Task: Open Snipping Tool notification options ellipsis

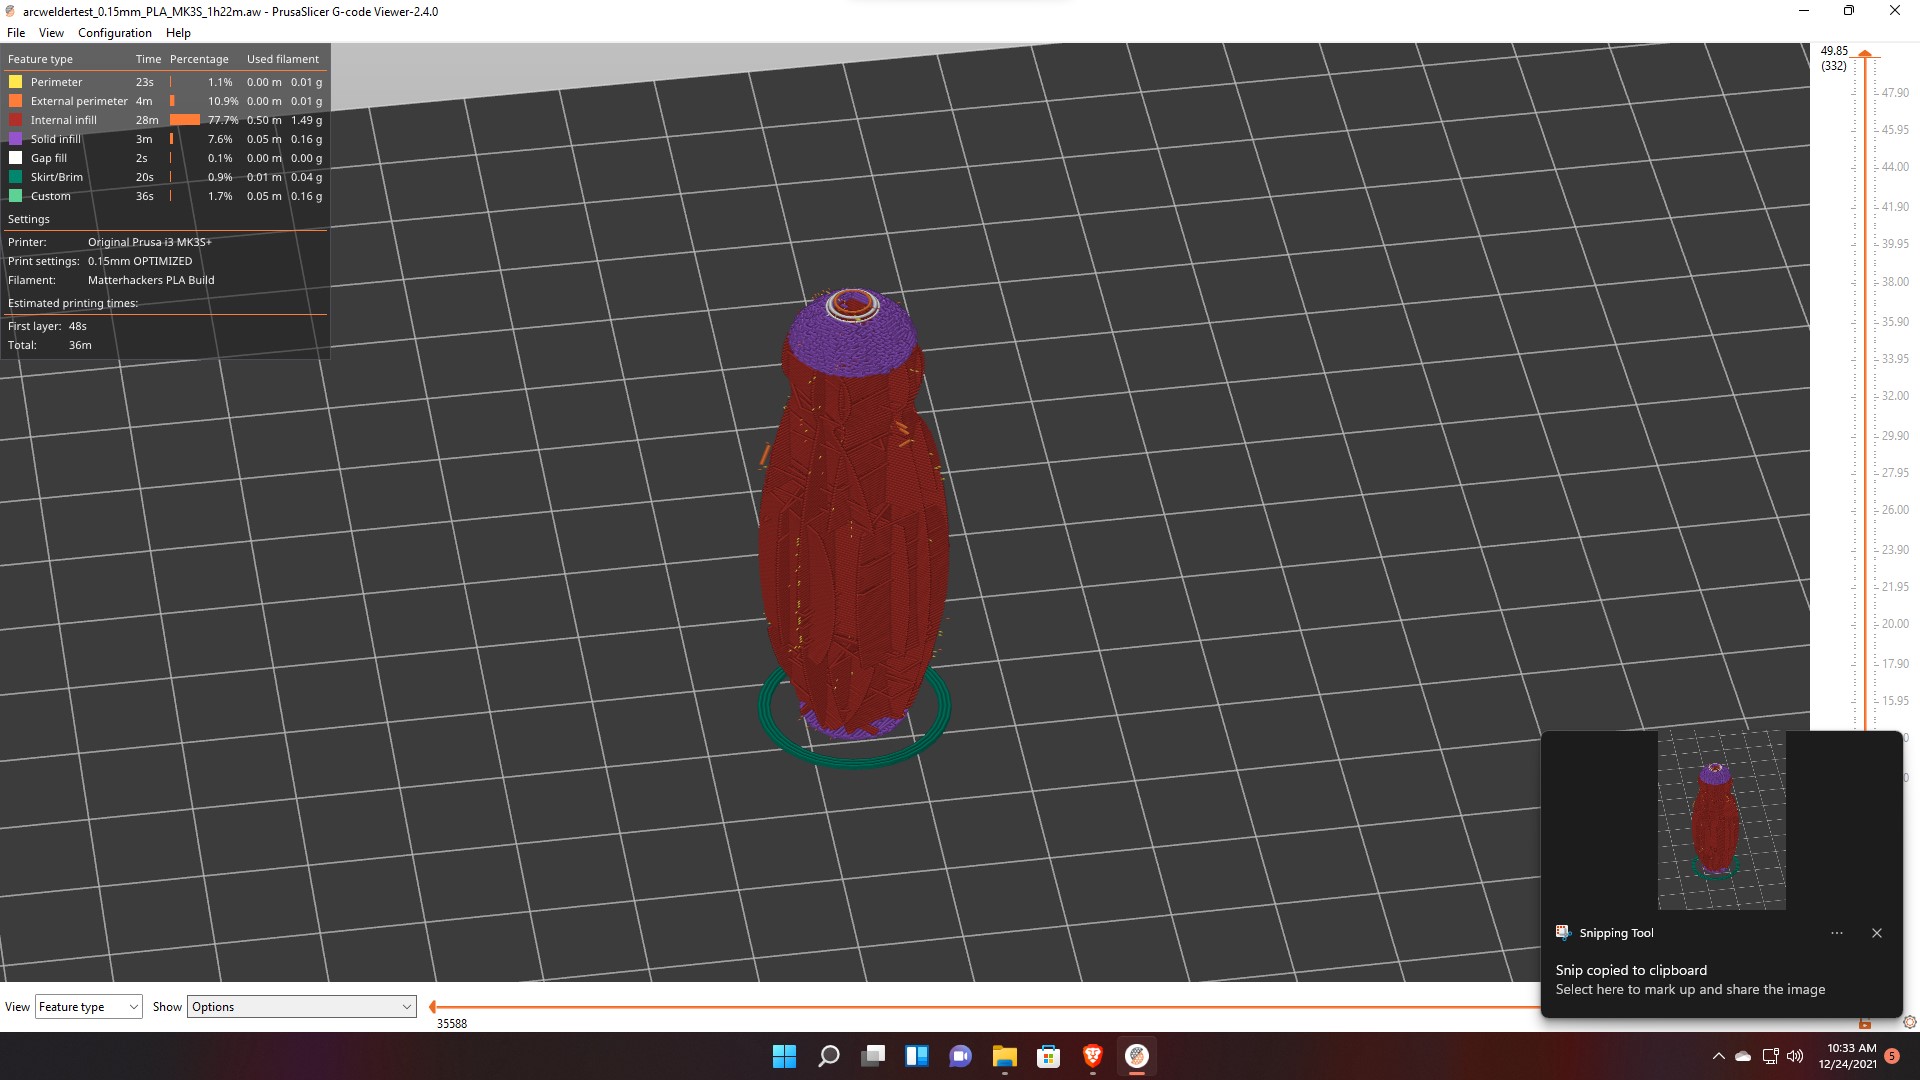Action: (x=1836, y=933)
